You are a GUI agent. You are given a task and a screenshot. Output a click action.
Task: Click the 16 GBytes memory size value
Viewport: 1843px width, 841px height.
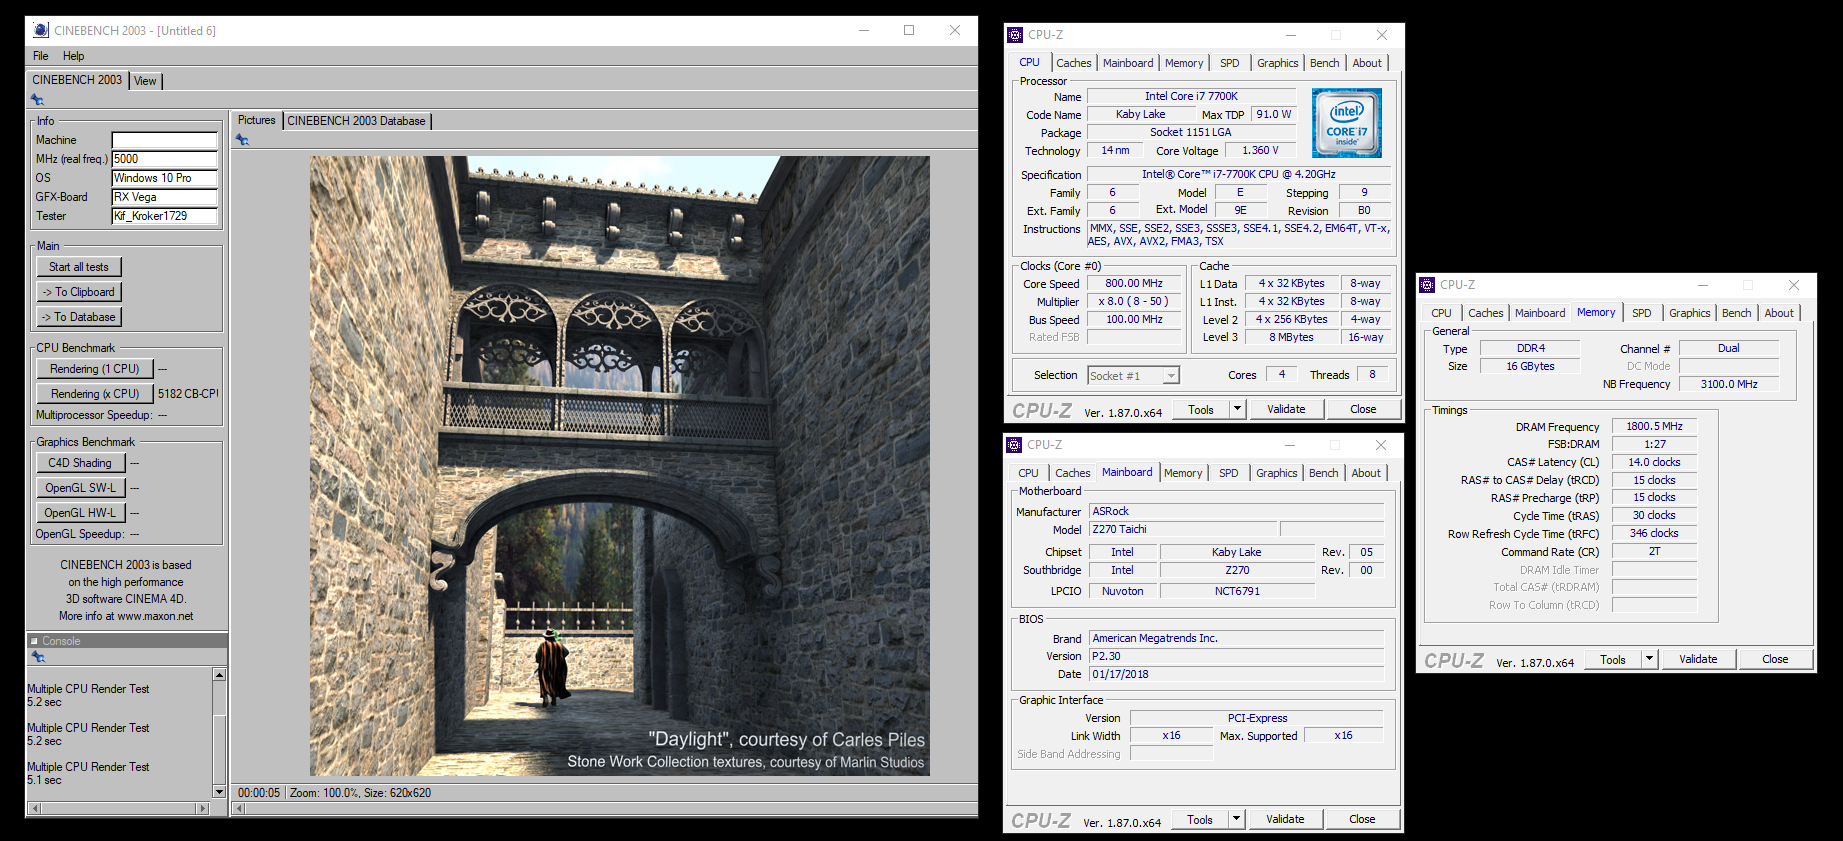1530,366
